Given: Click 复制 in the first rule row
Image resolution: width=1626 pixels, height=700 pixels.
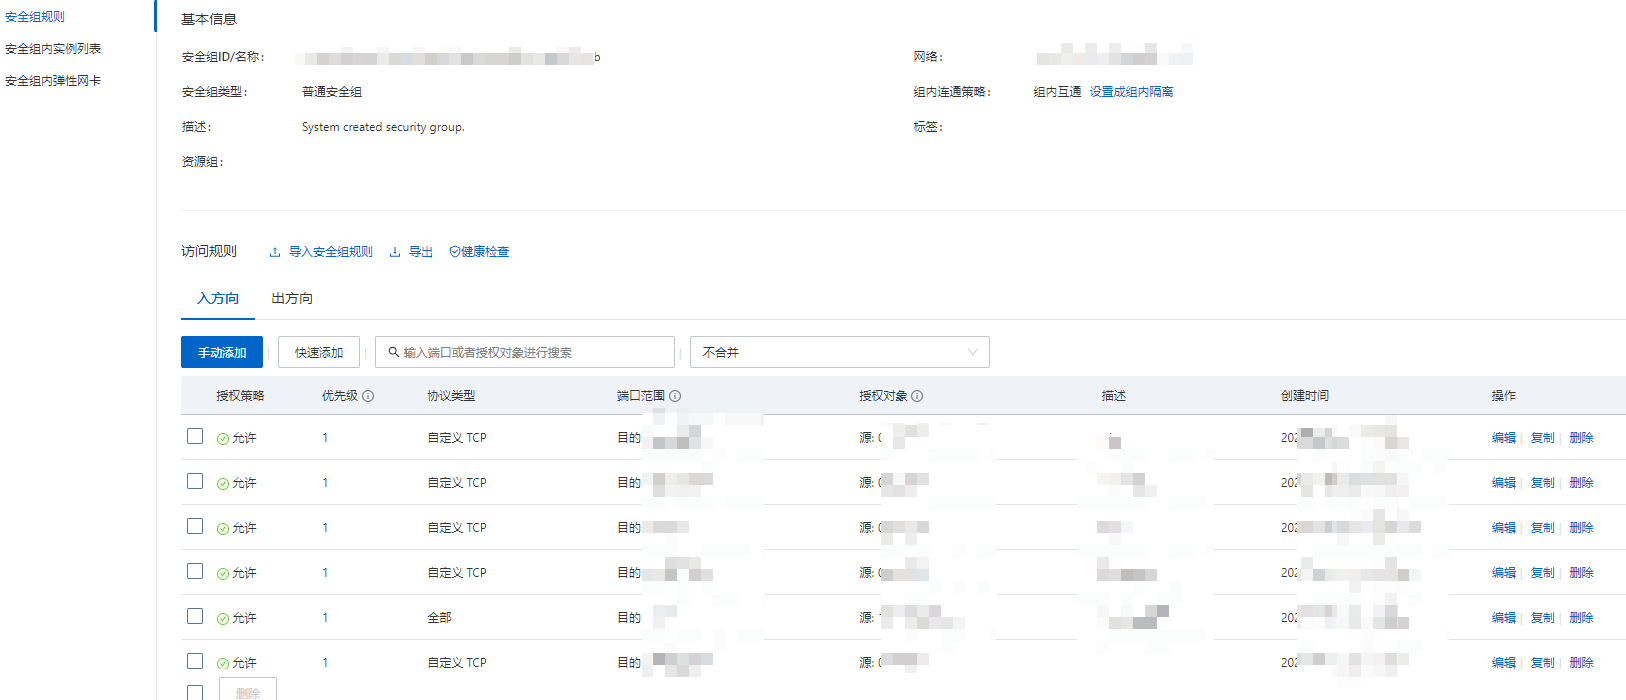Looking at the screenshot, I should [x=1543, y=438].
